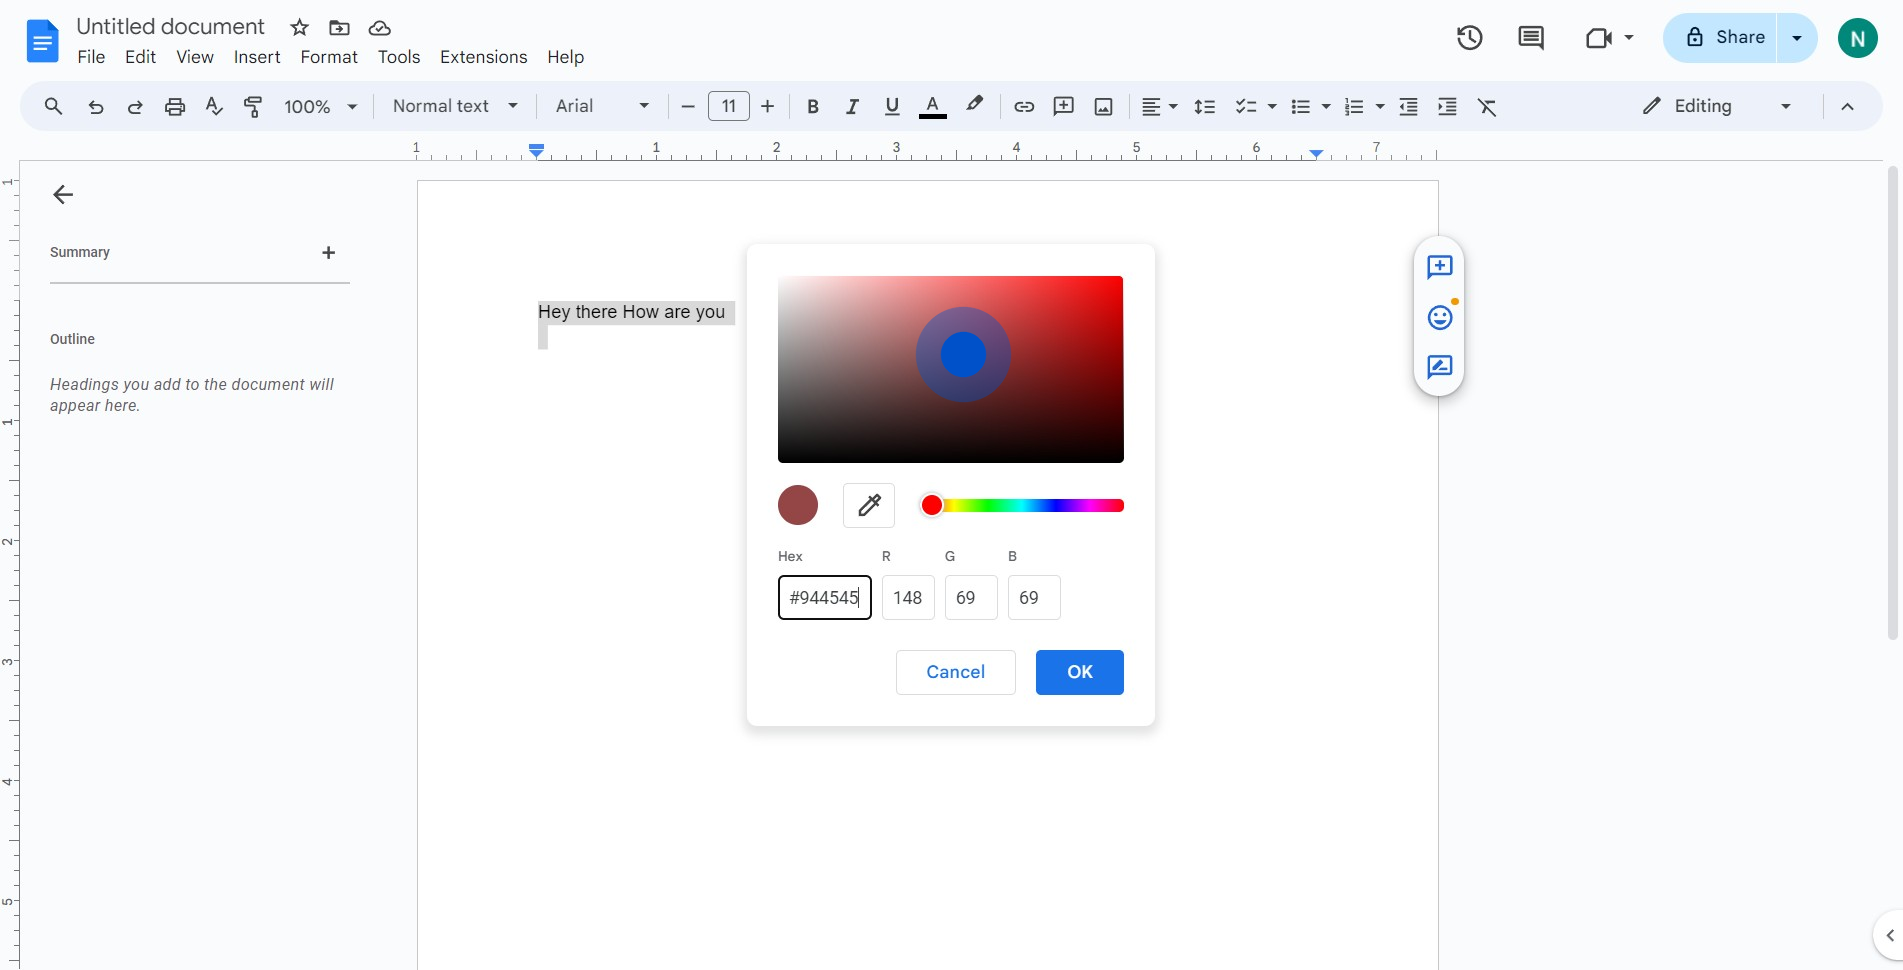Undo the last action
The width and height of the screenshot is (1903, 970).
[96, 107]
